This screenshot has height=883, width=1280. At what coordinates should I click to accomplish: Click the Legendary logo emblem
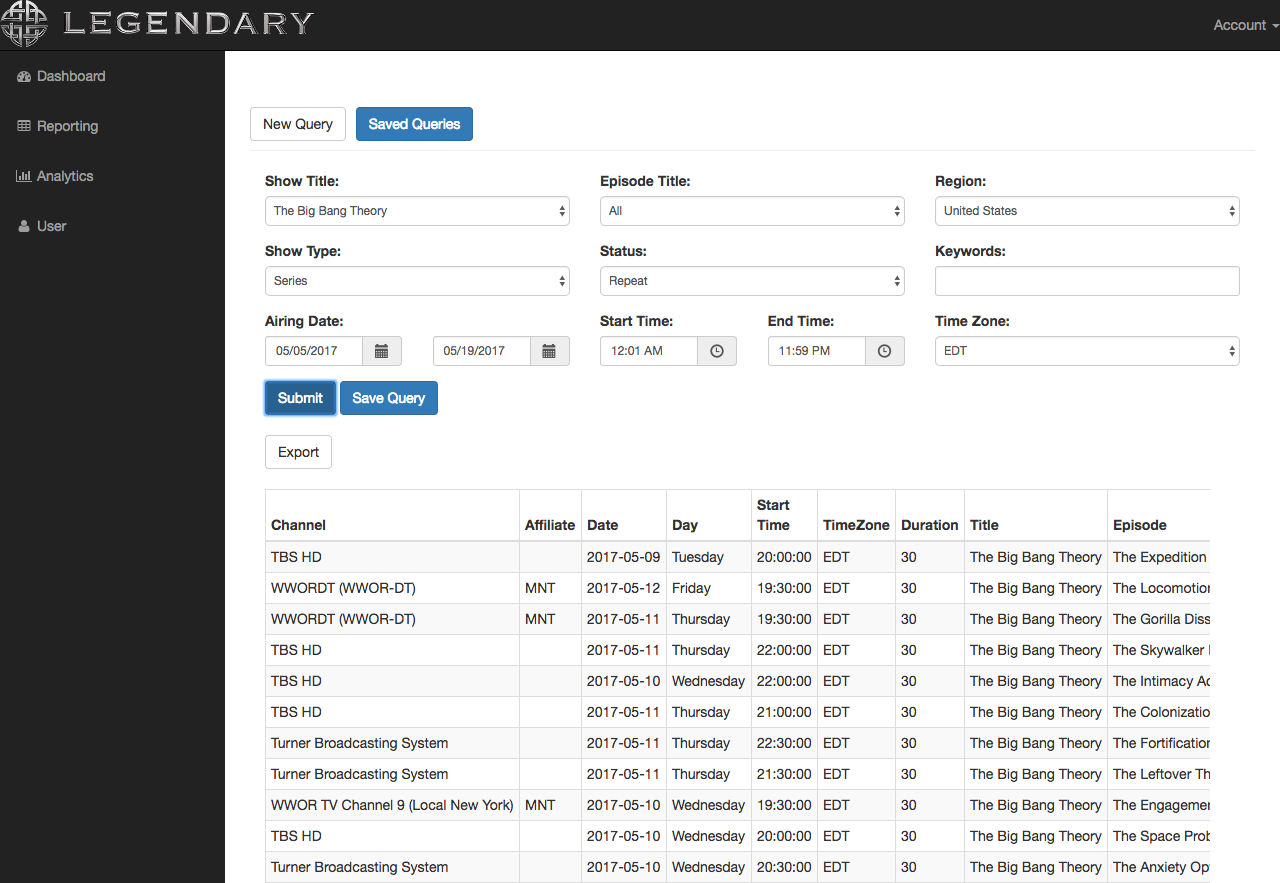click(24, 24)
